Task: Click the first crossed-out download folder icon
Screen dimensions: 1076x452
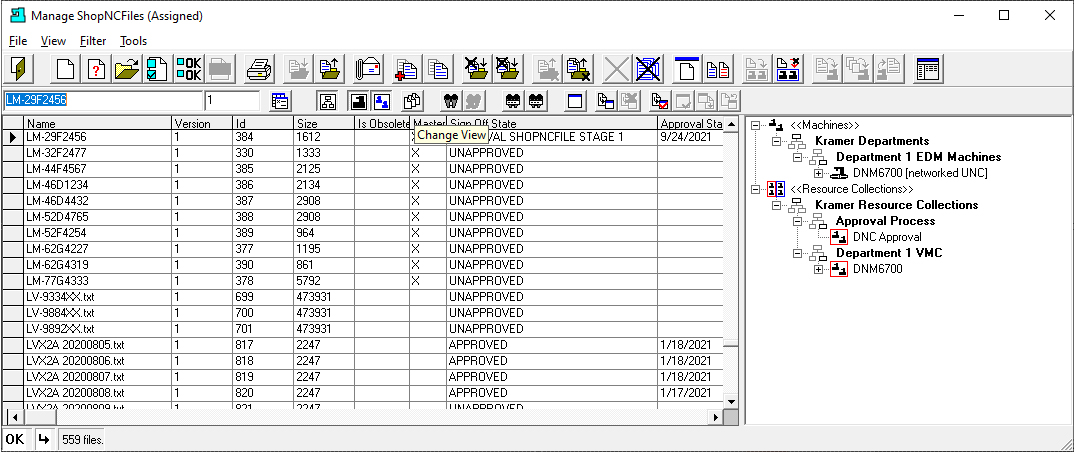Action: coord(476,69)
